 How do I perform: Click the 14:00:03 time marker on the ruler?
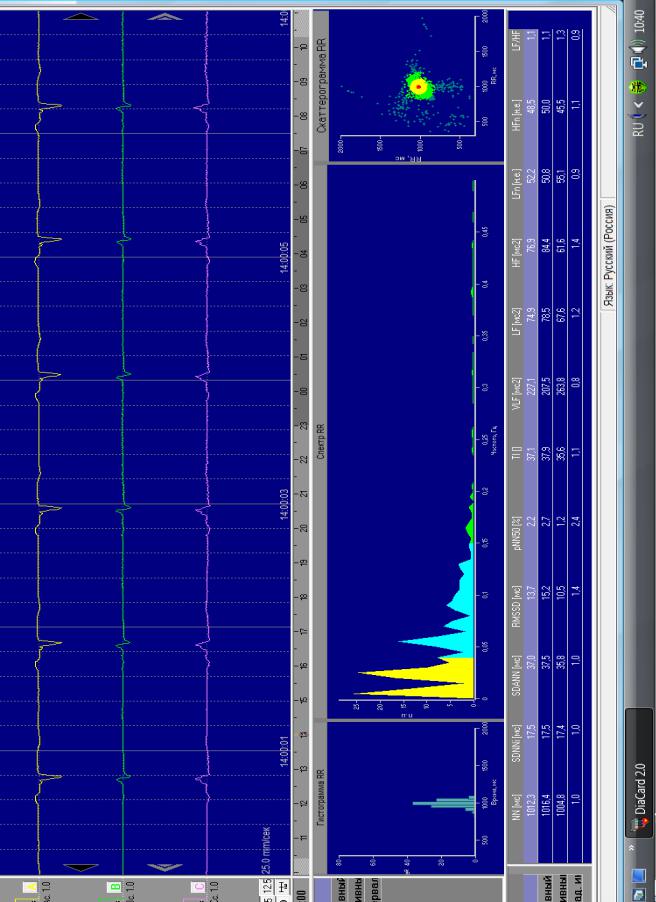coord(284,505)
